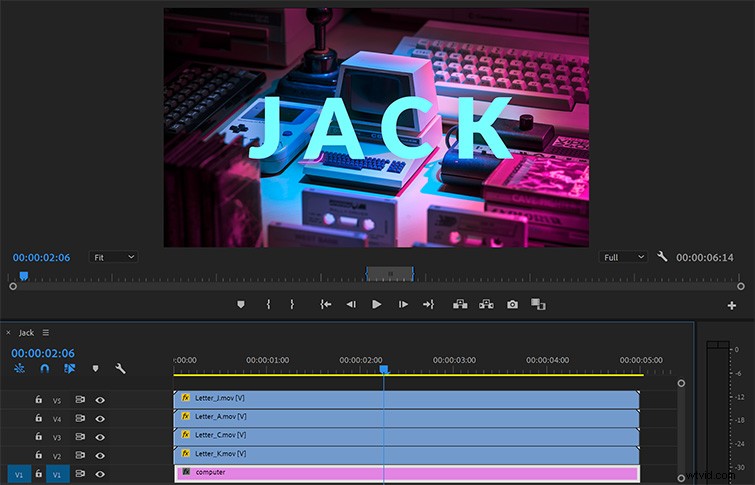Screen dimensions: 755x485
Task: Hide track V5 output eye
Action: [x=100, y=400]
